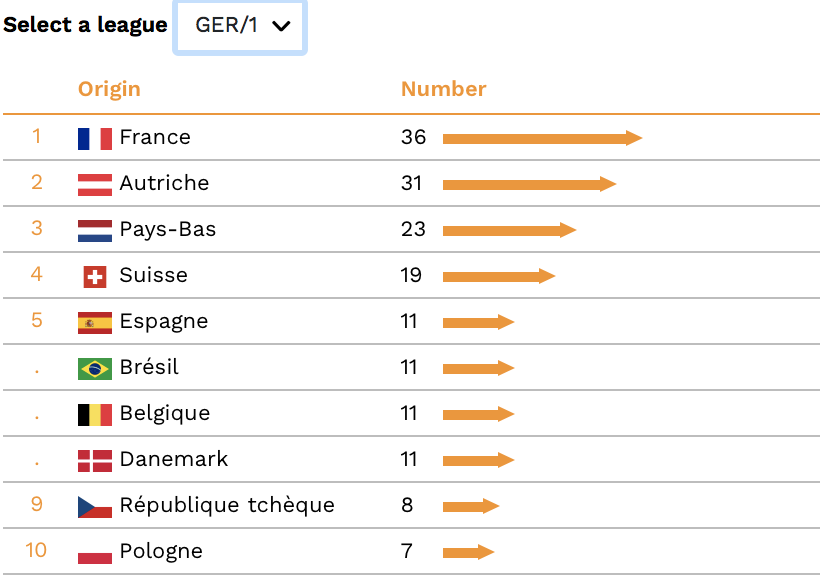Click the Brésil flag icon
This screenshot has height=580, width=820.
click(x=95, y=369)
